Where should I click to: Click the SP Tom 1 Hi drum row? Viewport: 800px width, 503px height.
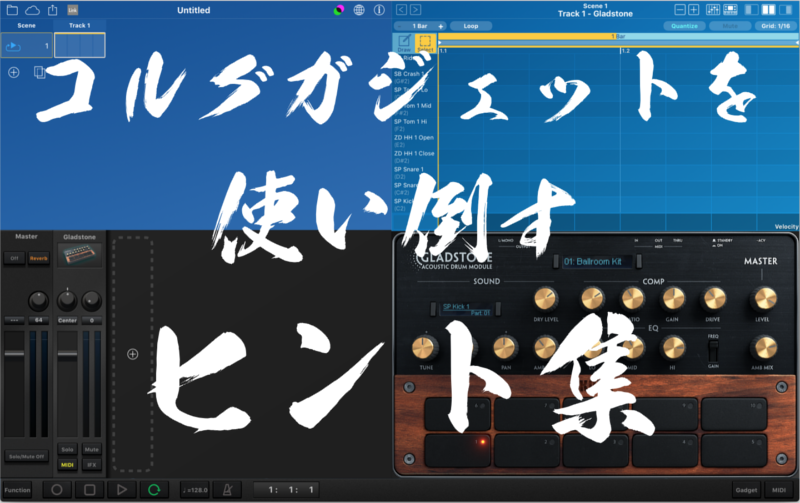click(414, 125)
